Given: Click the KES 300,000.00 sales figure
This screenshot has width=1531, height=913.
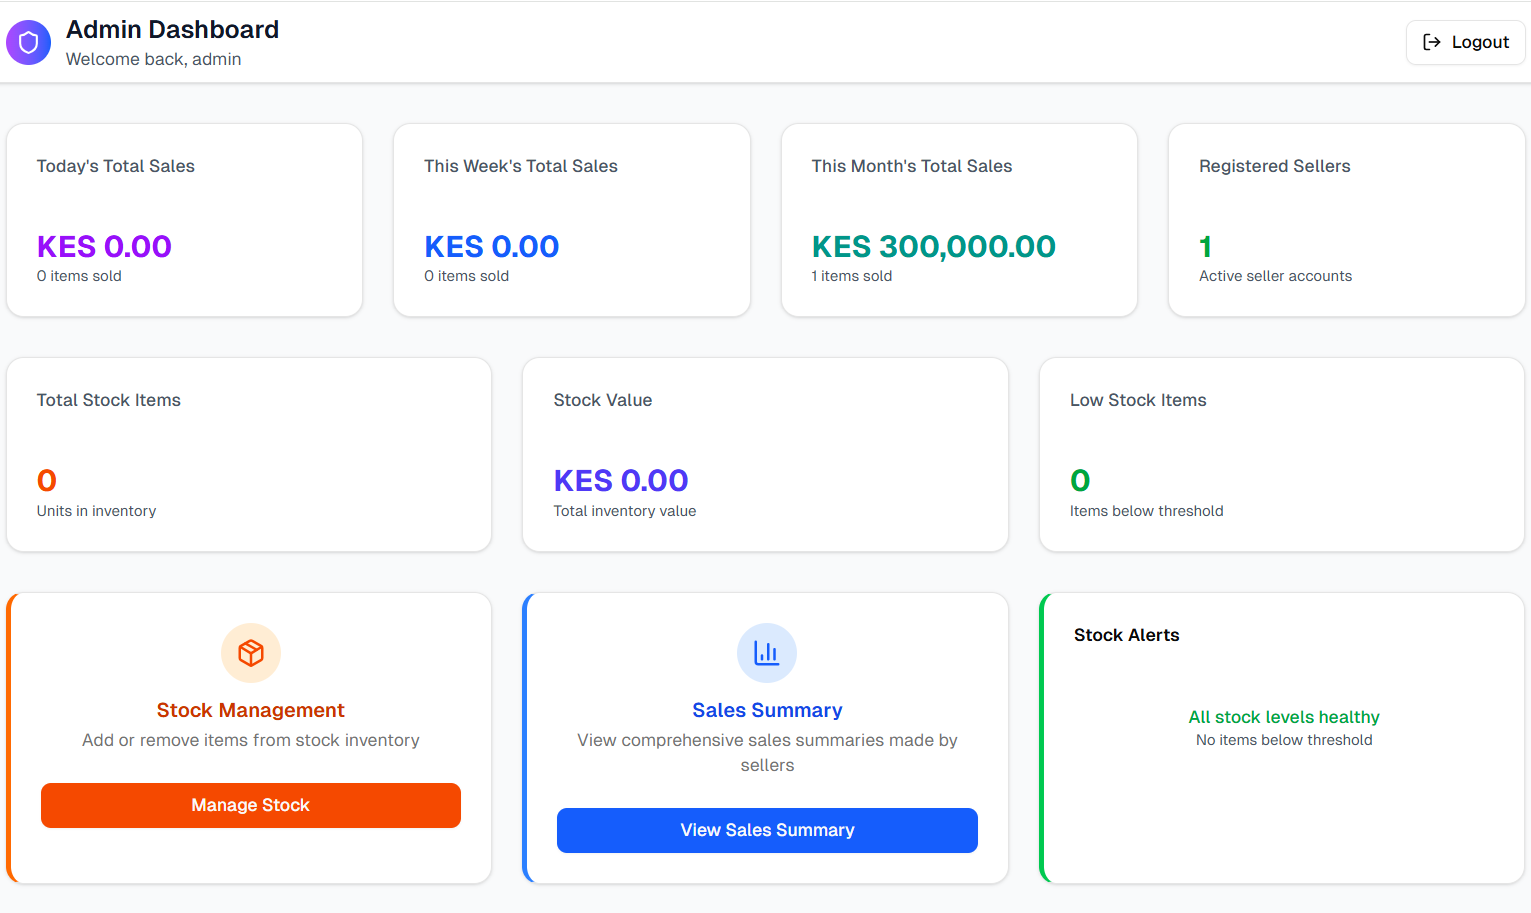Looking at the screenshot, I should click(933, 246).
